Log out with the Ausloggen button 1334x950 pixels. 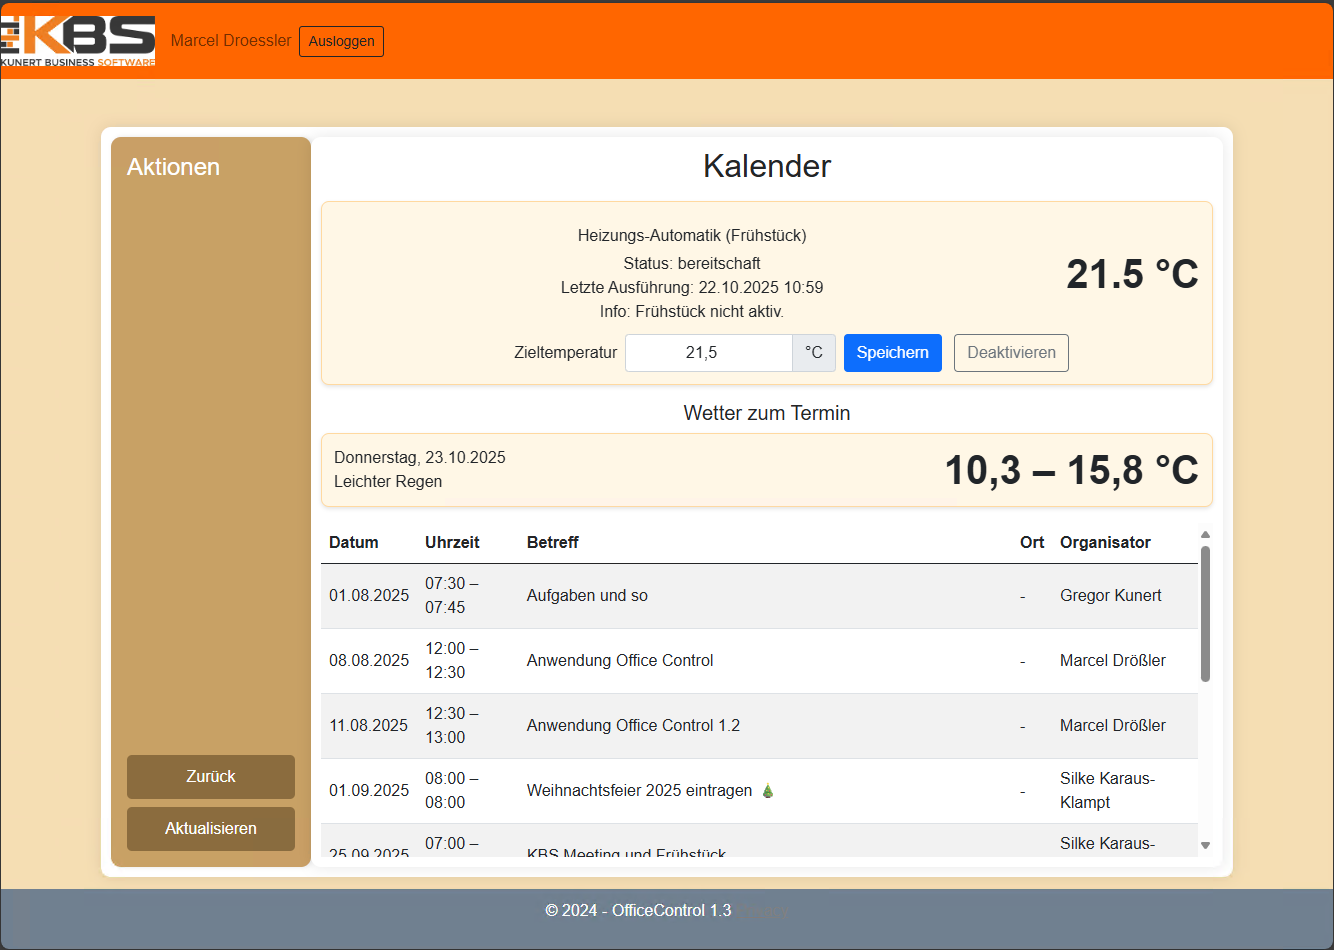(x=341, y=41)
